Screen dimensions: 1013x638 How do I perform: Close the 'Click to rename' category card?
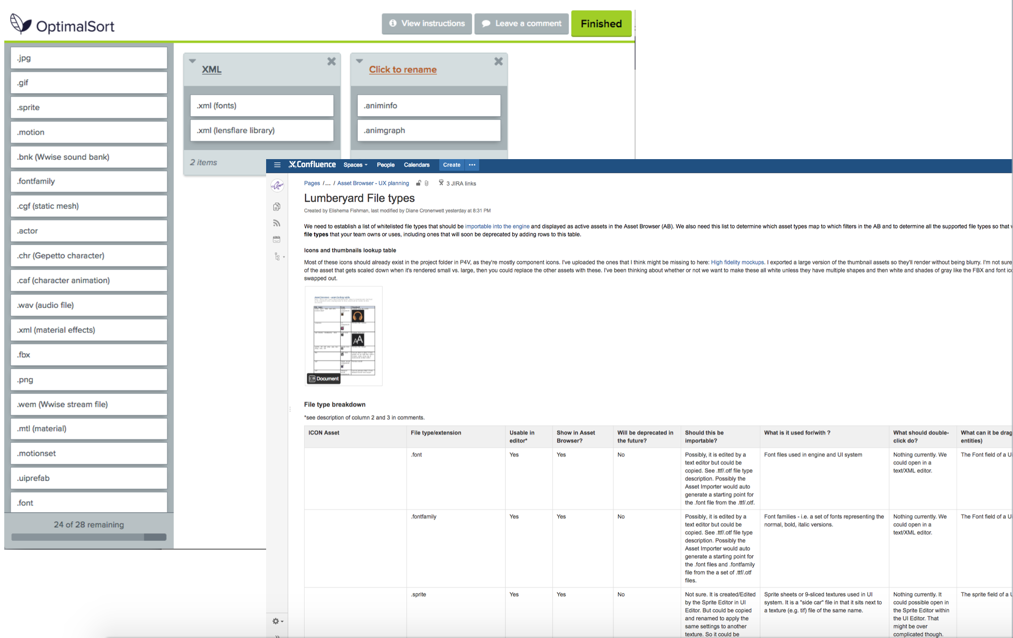[499, 61]
